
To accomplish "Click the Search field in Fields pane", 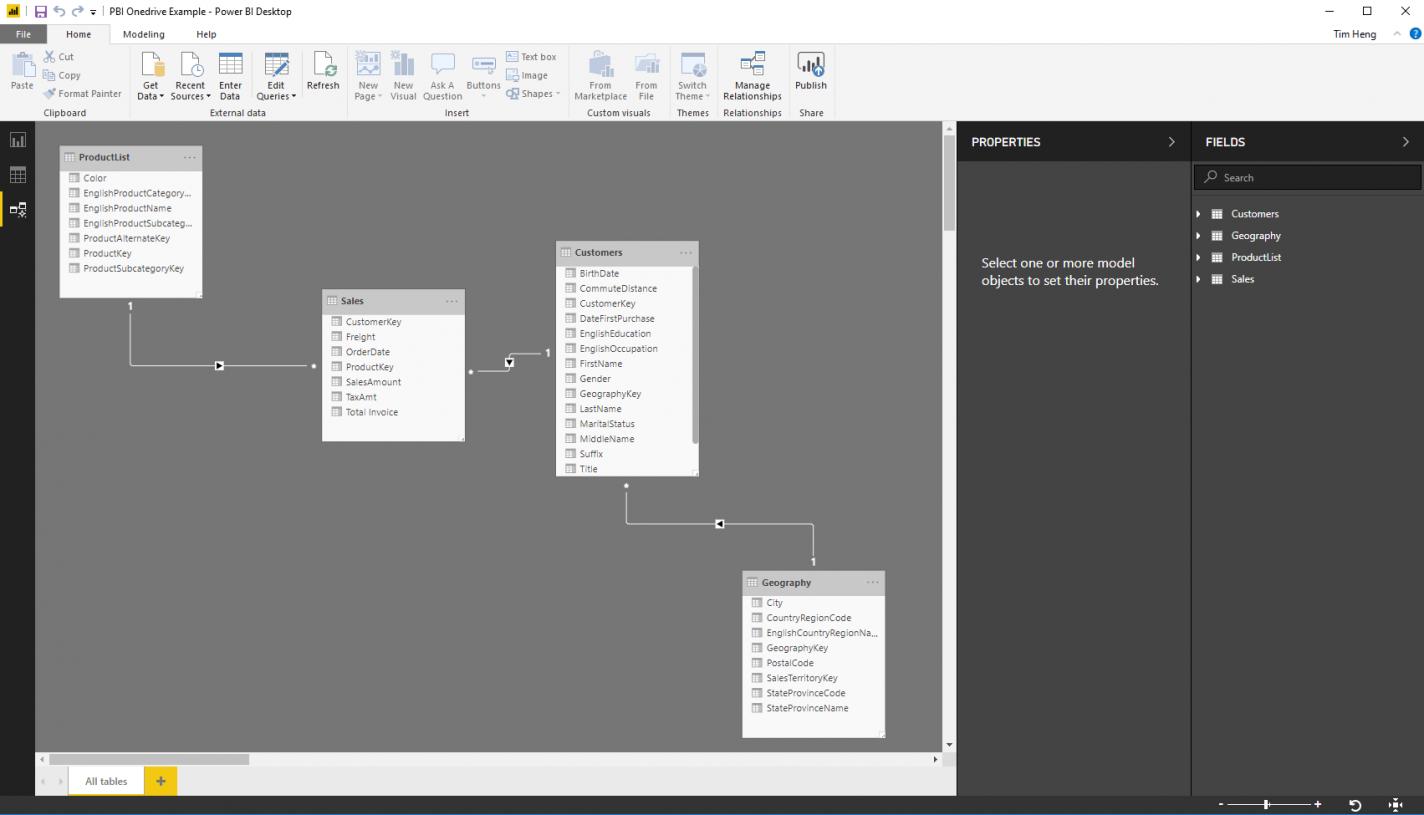I will click(1307, 177).
